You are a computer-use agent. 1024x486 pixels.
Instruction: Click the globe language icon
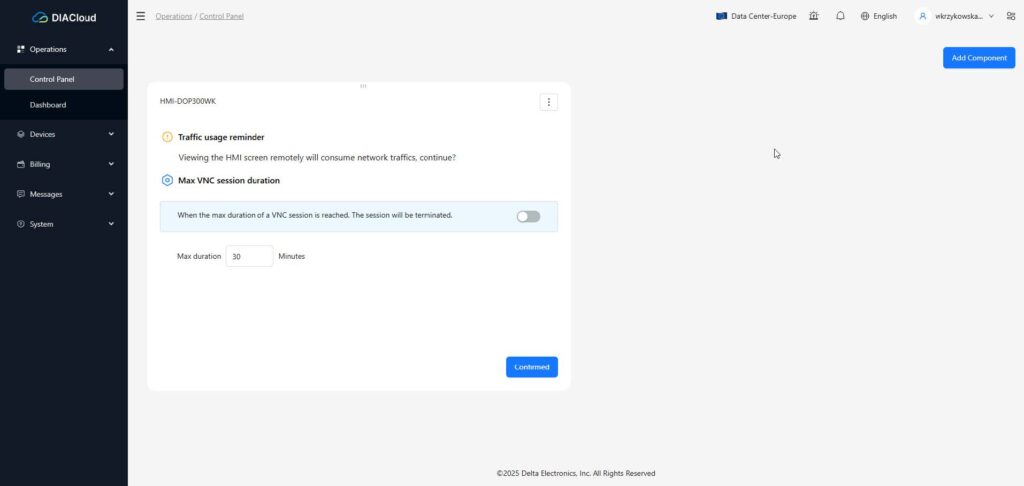865,16
